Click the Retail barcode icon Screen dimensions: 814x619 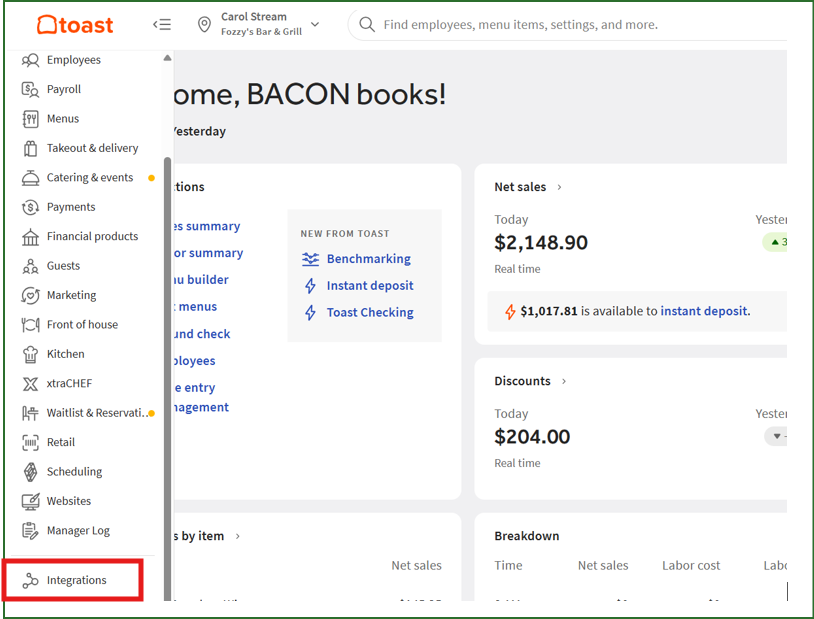click(x=30, y=442)
